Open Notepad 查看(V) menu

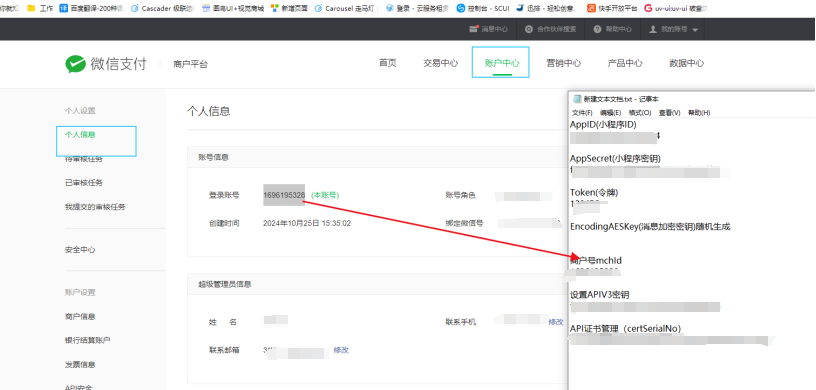click(669, 112)
